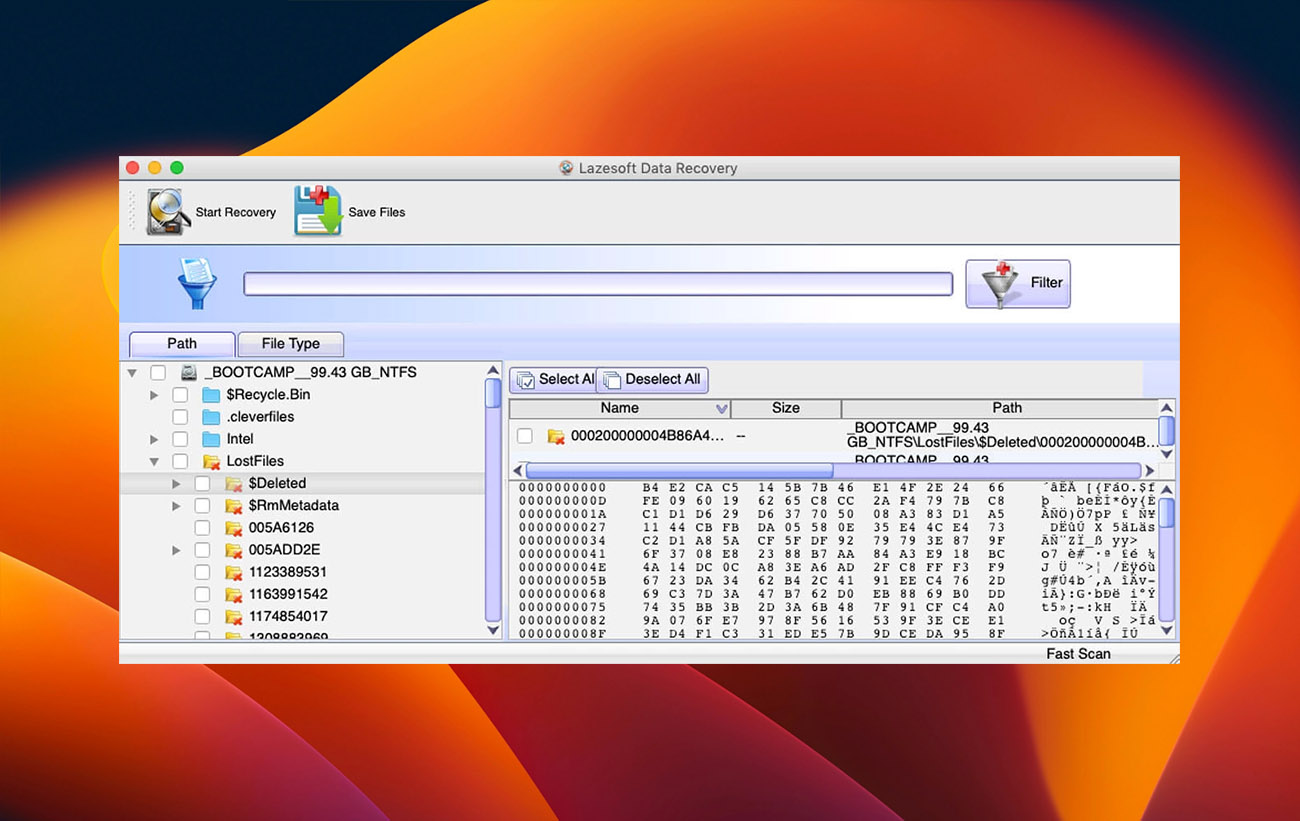Click the $RmMetadata folder icon
Screen dimensions: 1300x821
[233, 505]
